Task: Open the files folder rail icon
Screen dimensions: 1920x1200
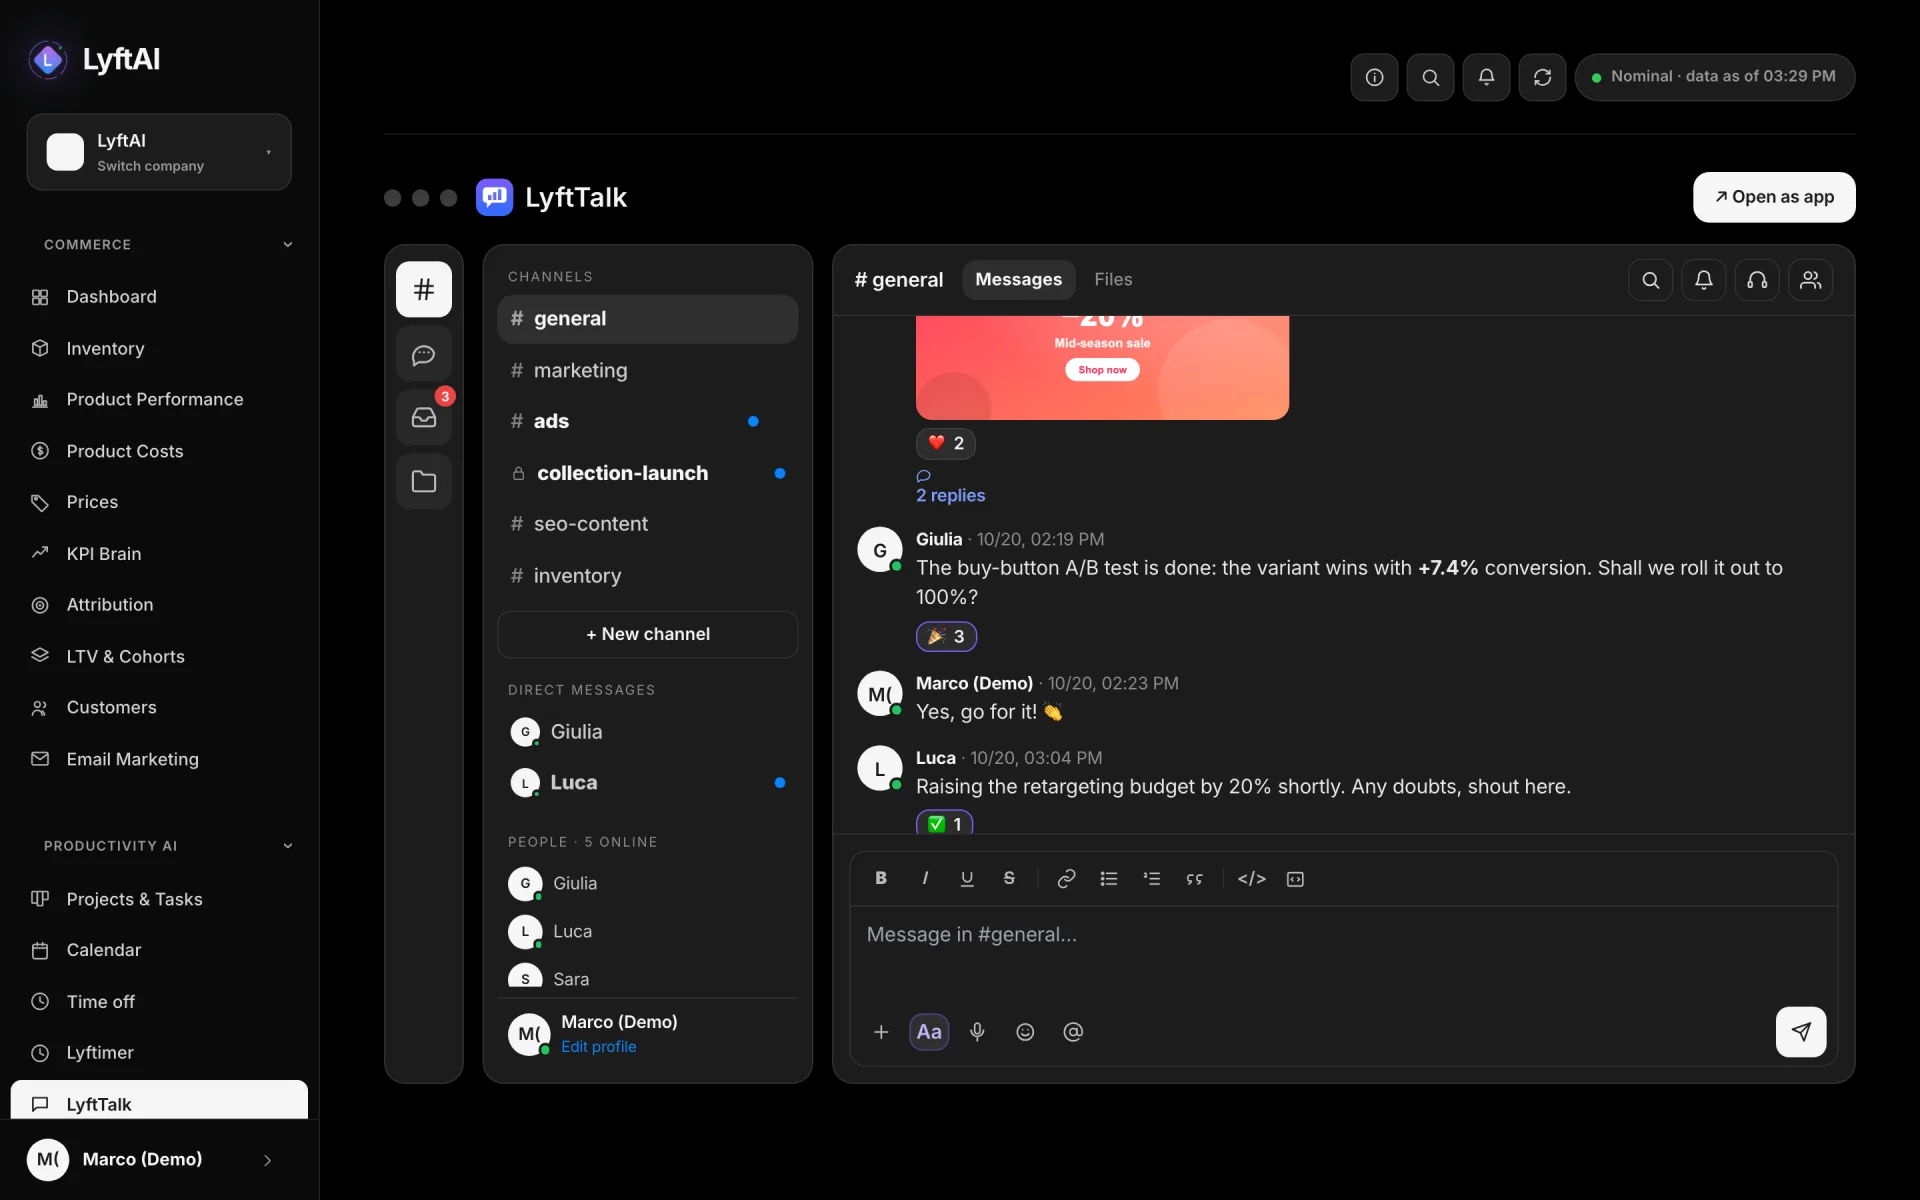Action: click(x=424, y=482)
